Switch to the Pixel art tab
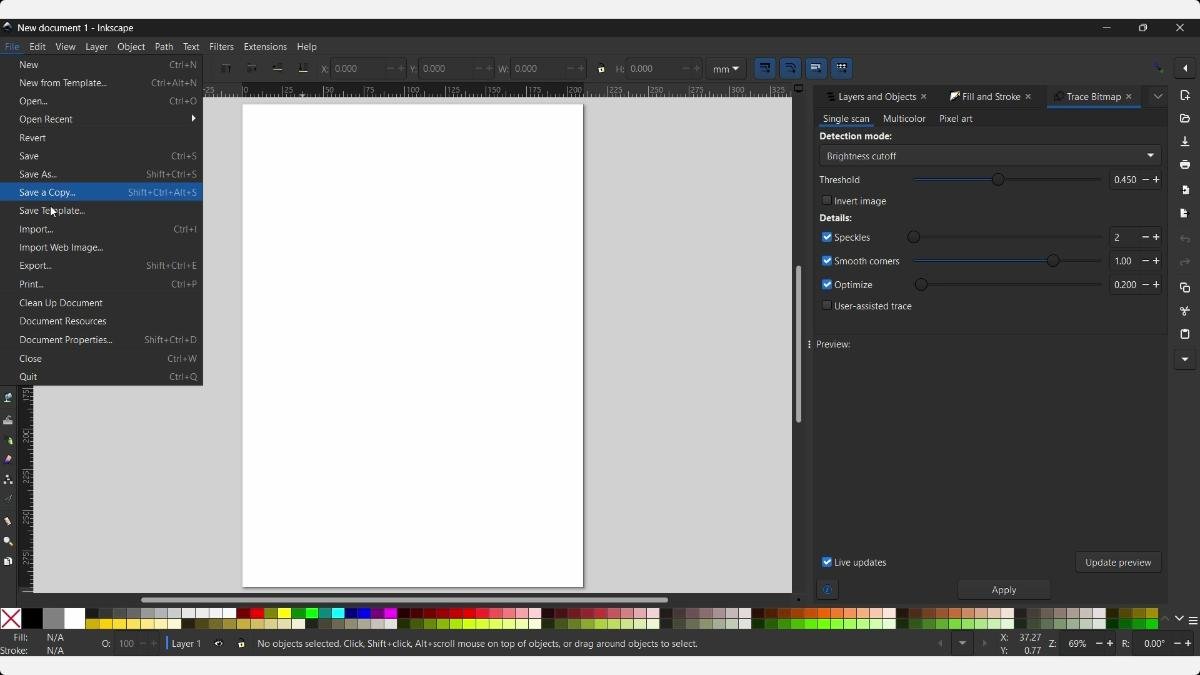 pyautogui.click(x=956, y=119)
